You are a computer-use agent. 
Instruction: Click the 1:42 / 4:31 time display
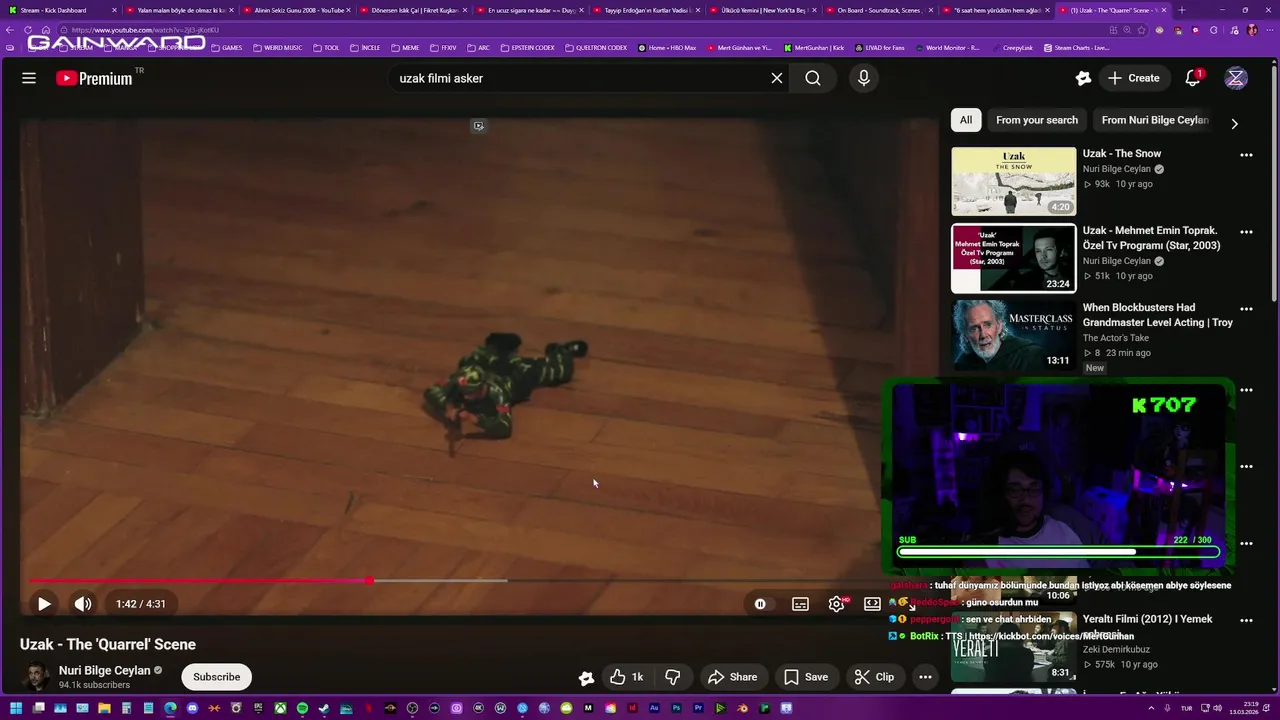click(141, 604)
